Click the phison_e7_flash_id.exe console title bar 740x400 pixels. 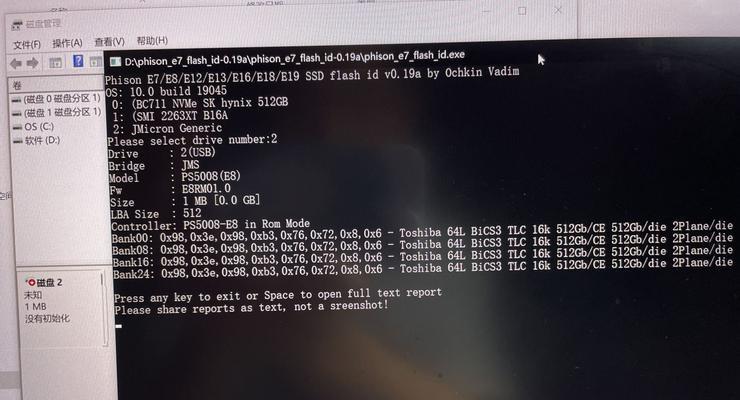[326, 58]
